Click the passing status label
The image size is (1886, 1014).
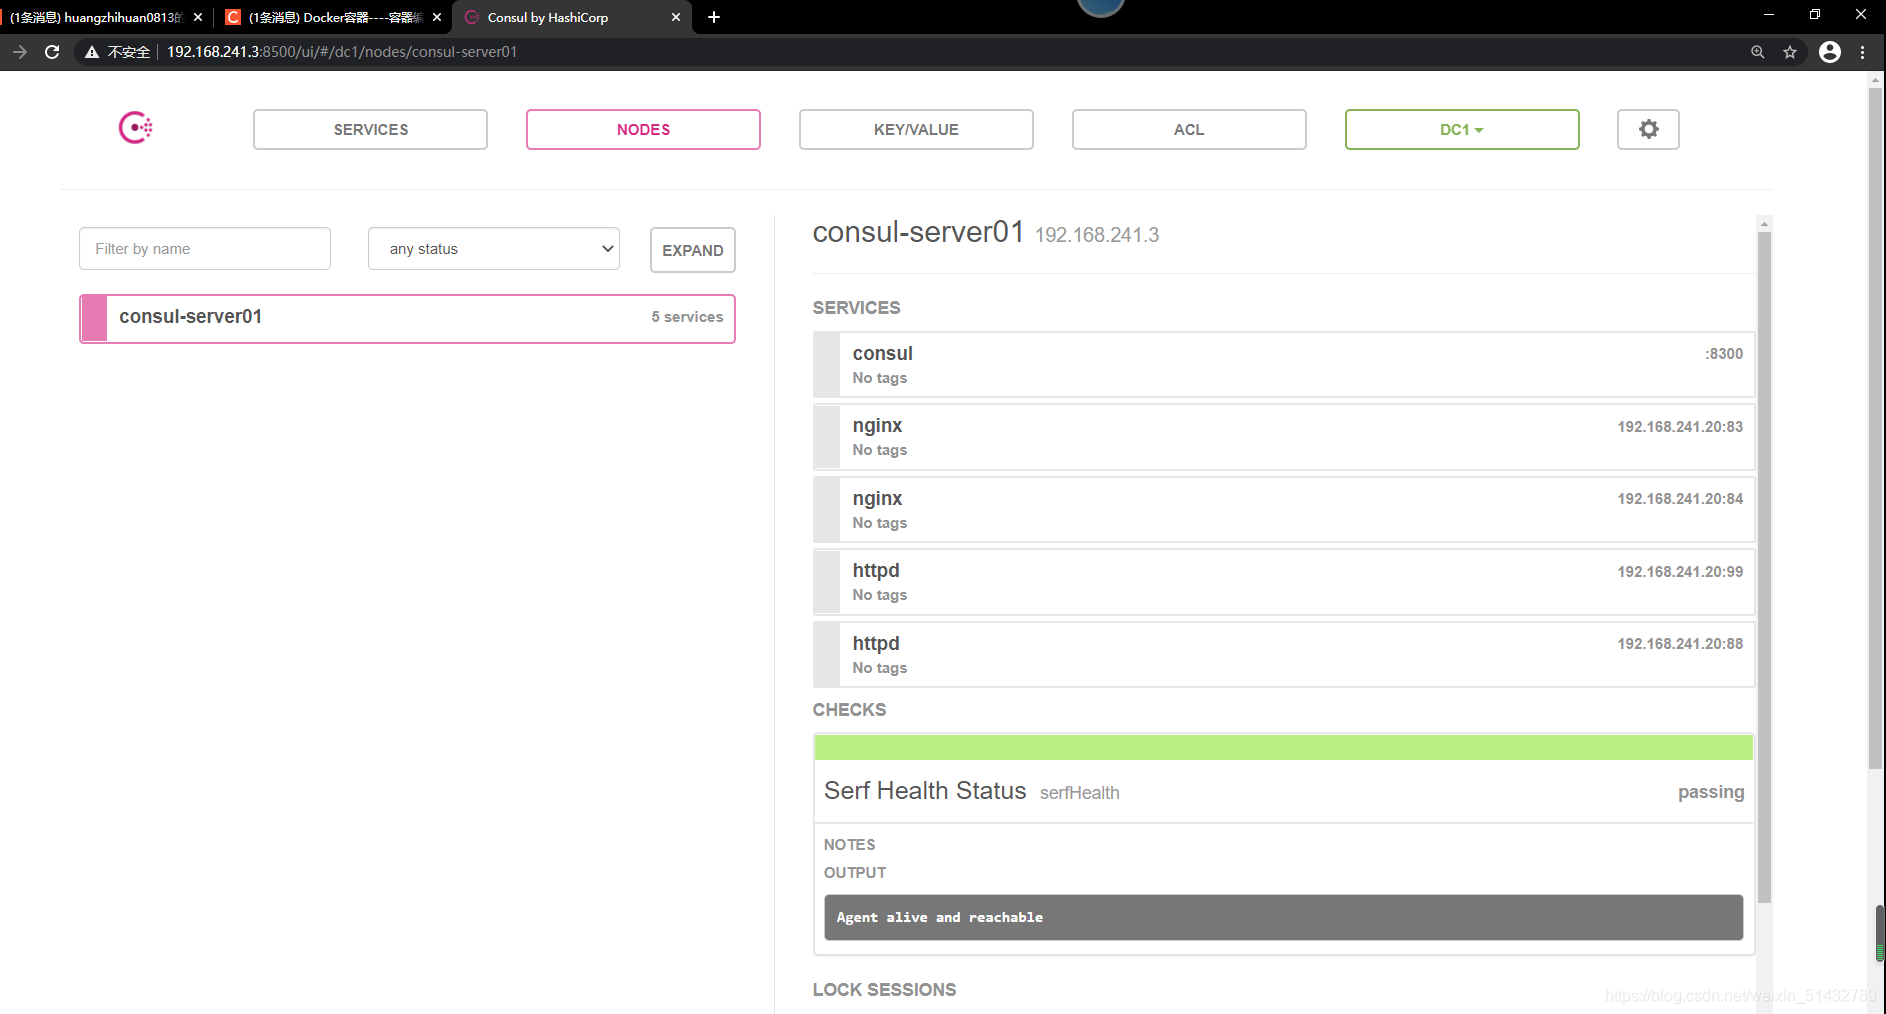pos(1711,792)
